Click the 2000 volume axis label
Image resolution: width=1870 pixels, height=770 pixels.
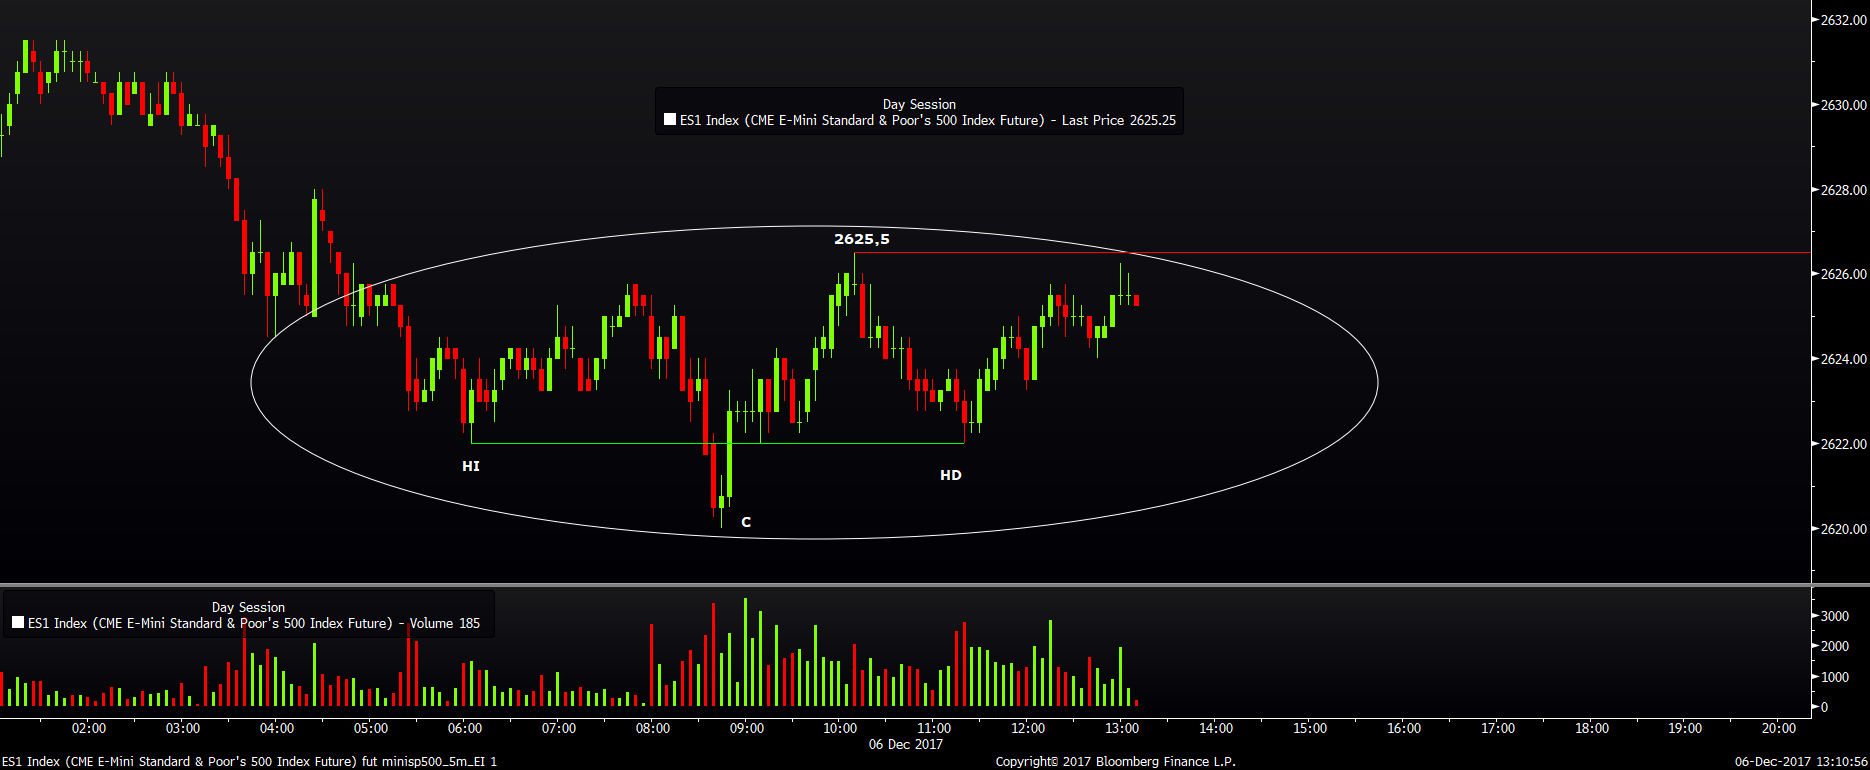pyautogui.click(x=1835, y=646)
